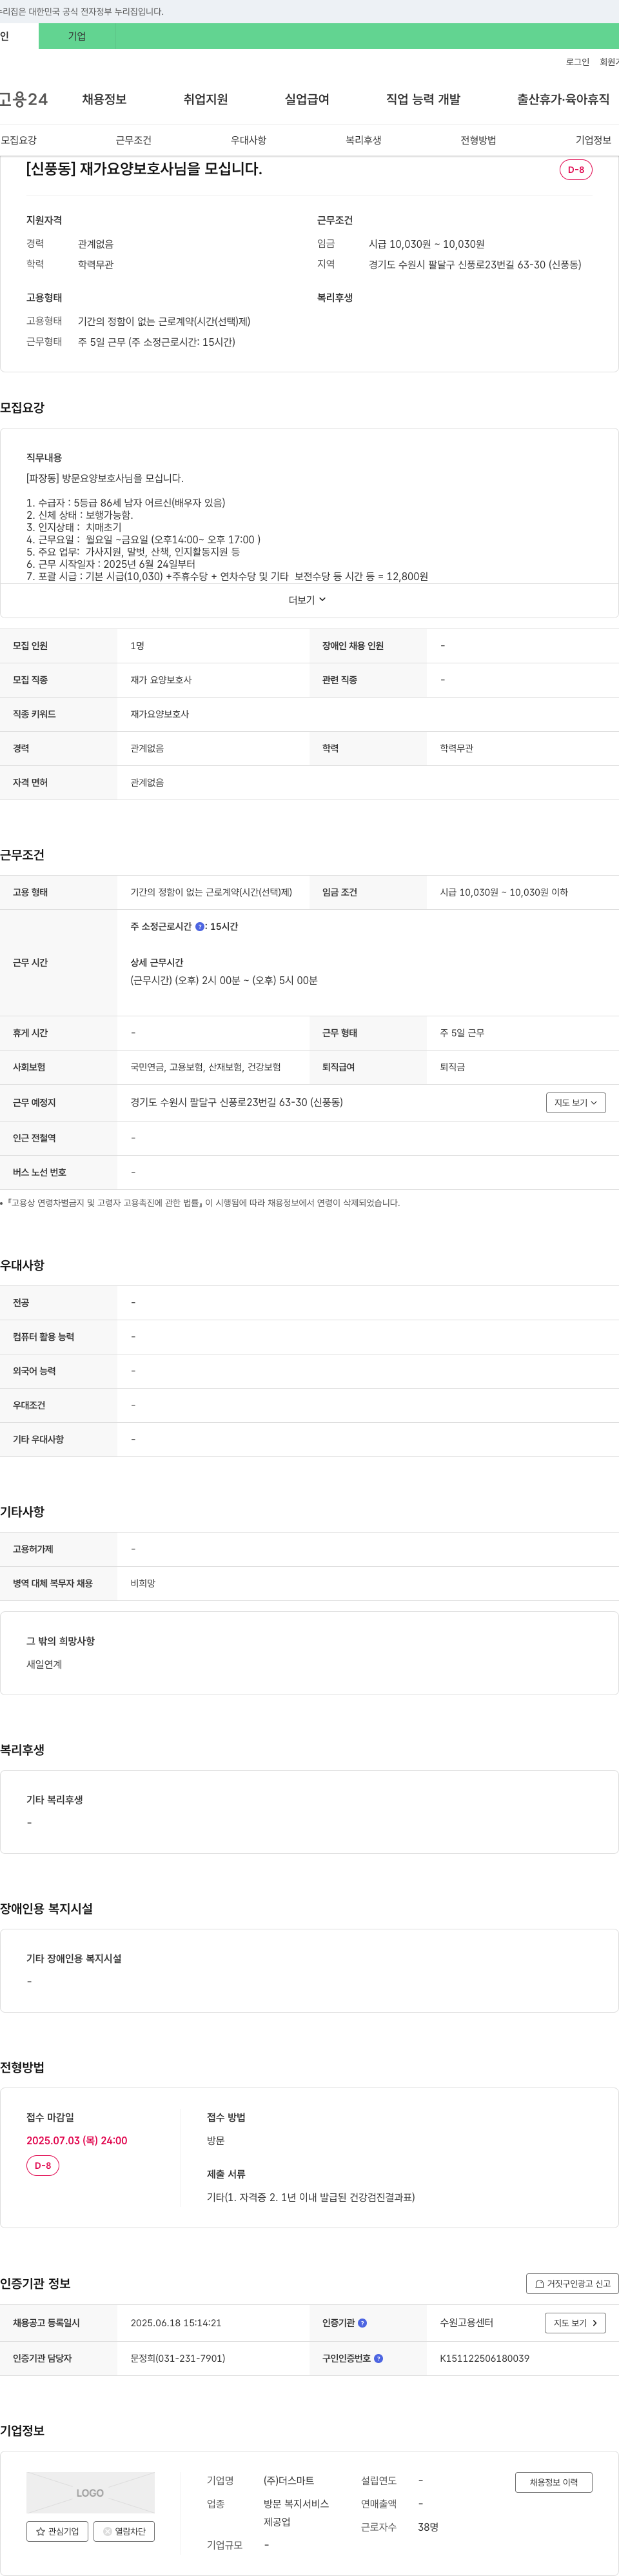This screenshot has height=2576, width=619.
Task: Expand job description with 더보기
Action: tap(308, 600)
